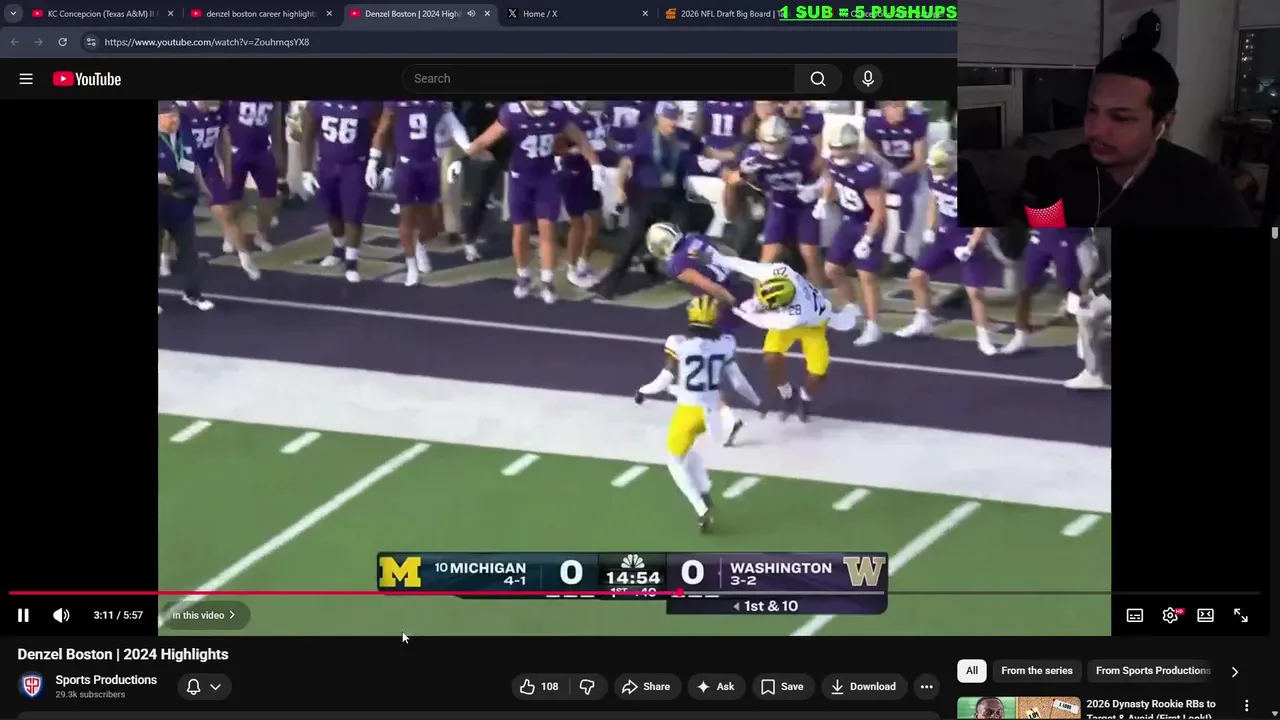Screen dimensions: 1280x720
Task: Click the Sports Productions channel avatar
Action: (32, 686)
